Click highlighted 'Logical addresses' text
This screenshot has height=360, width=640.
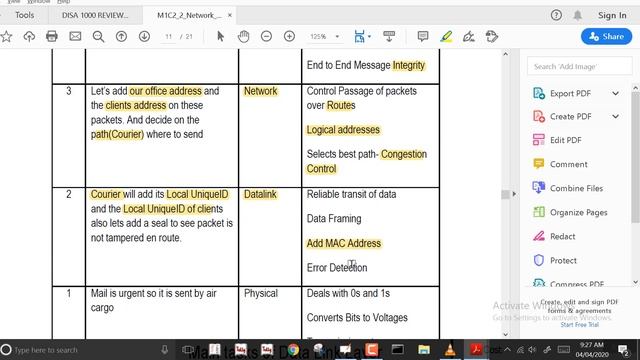[x=343, y=130]
